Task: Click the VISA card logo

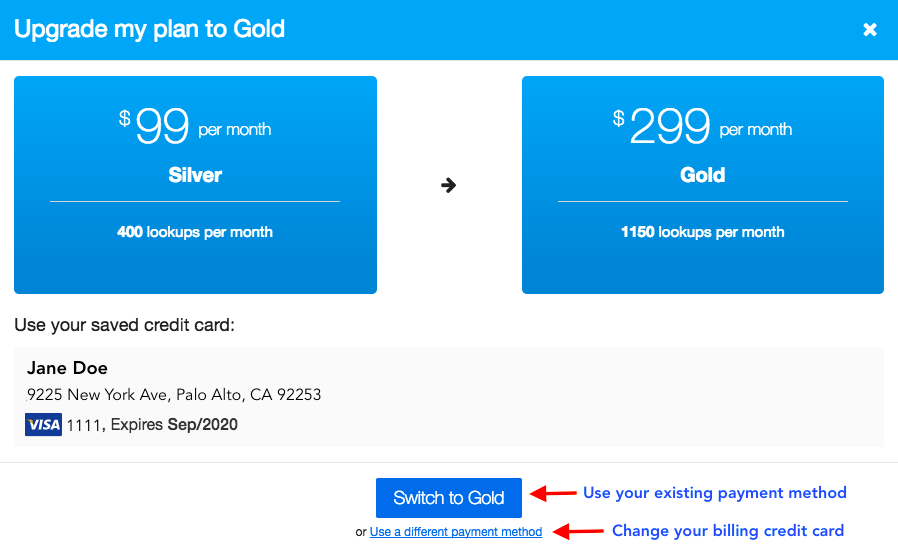Action: (44, 424)
